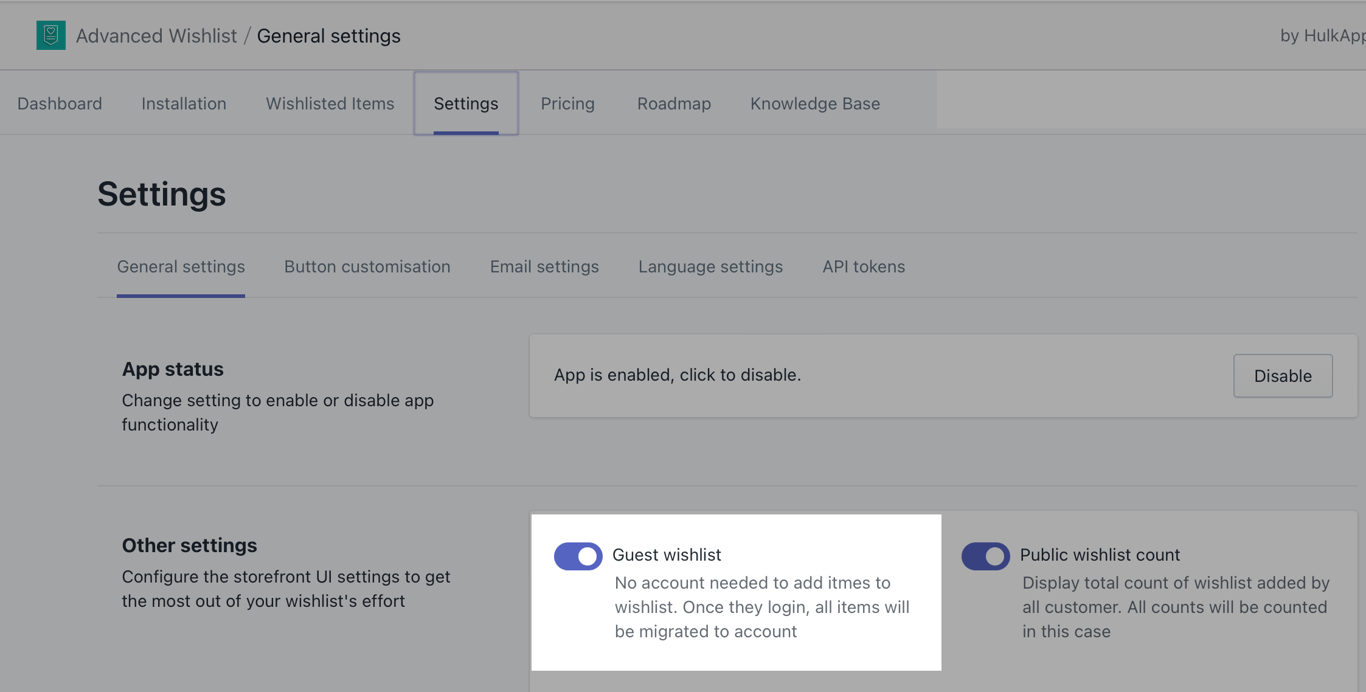Toggle the Guest wishlist switch
The height and width of the screenshot is (692, 1366).
[578, 556]
